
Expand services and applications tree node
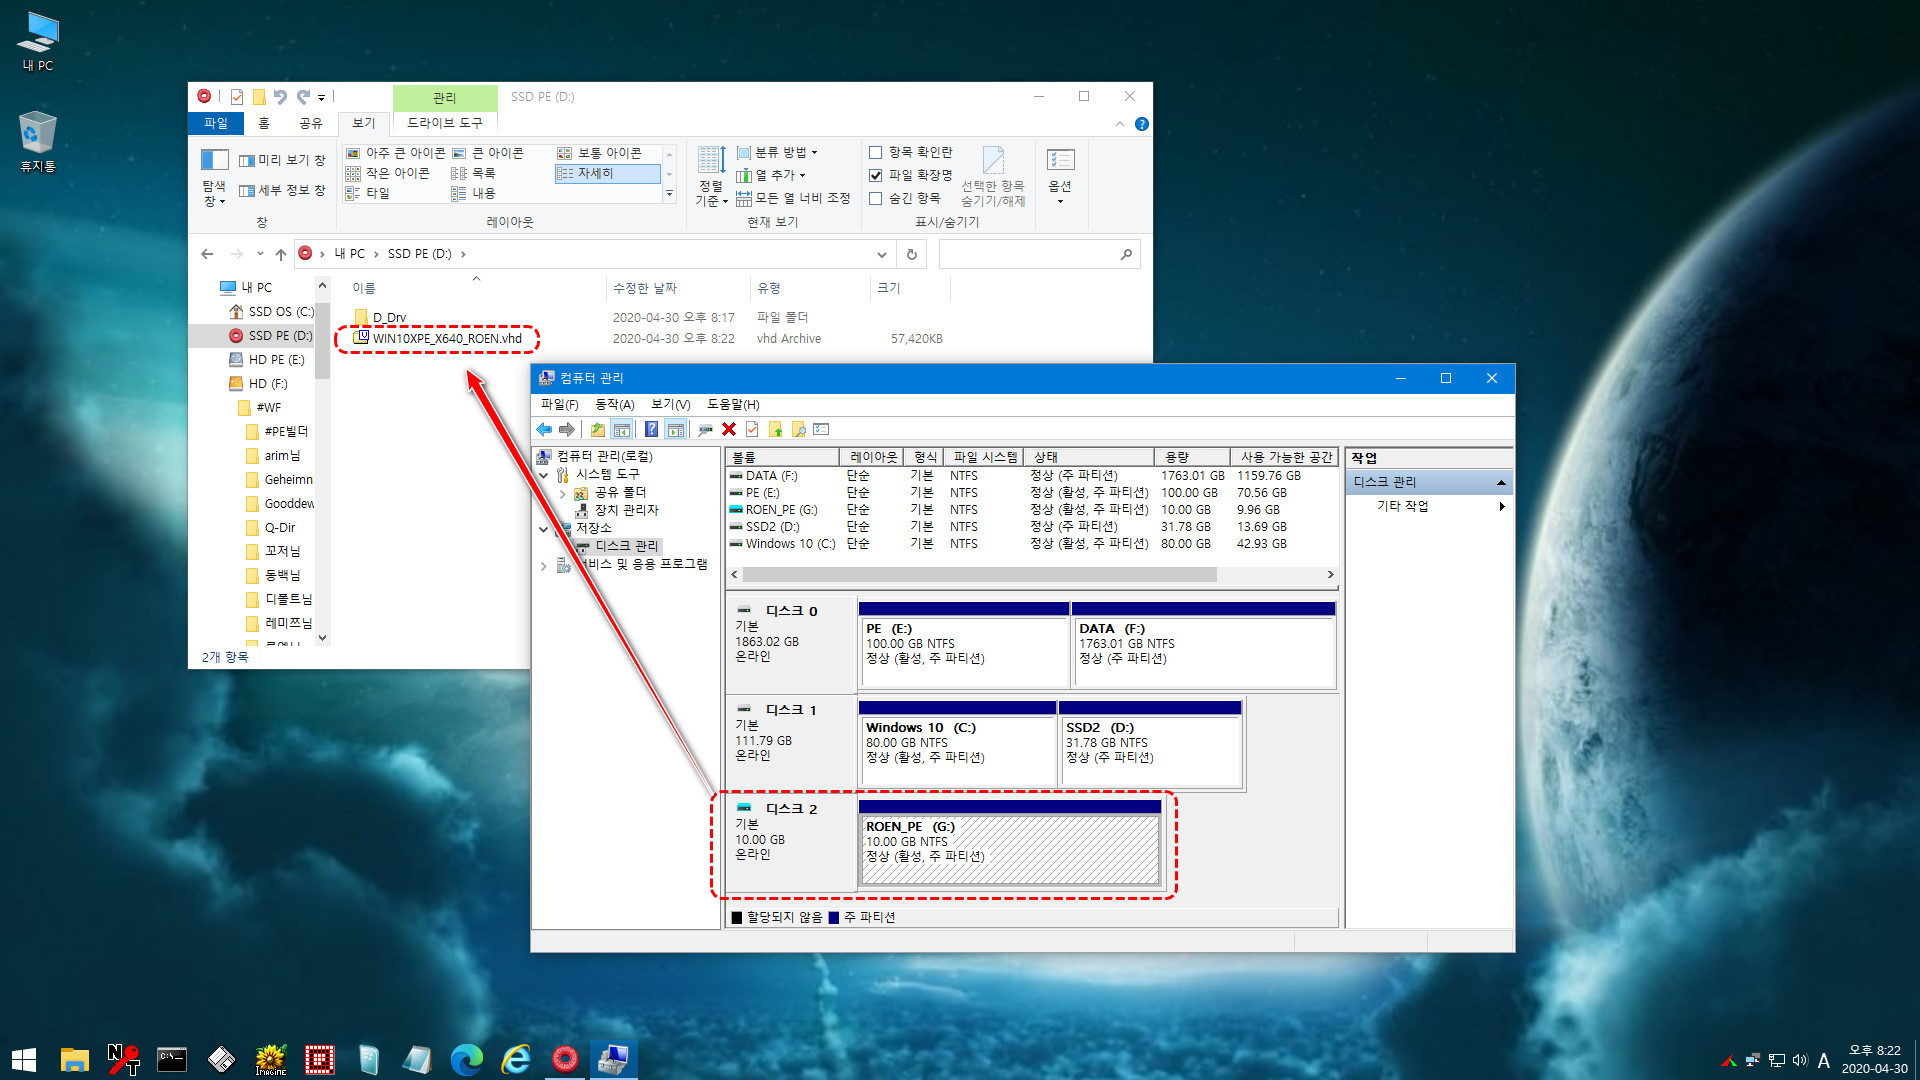[544, 565]
